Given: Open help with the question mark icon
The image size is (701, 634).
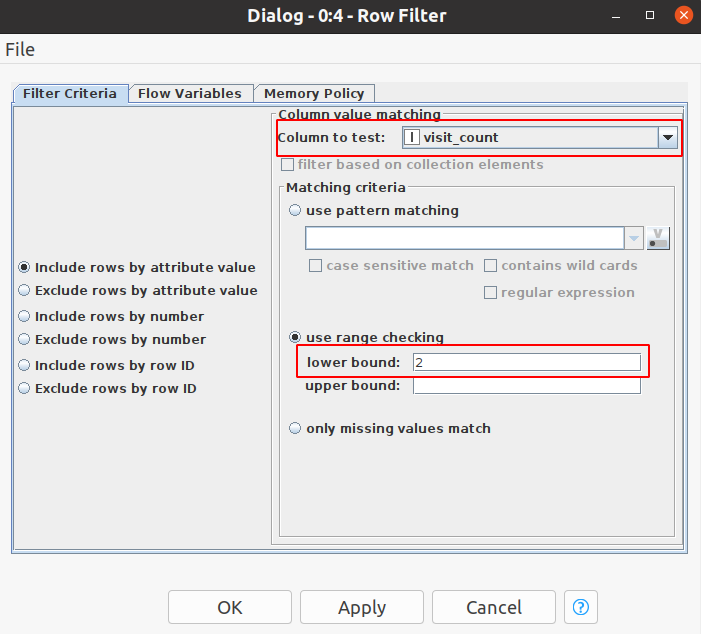Looking at the screenshot, I should point(581,607).
